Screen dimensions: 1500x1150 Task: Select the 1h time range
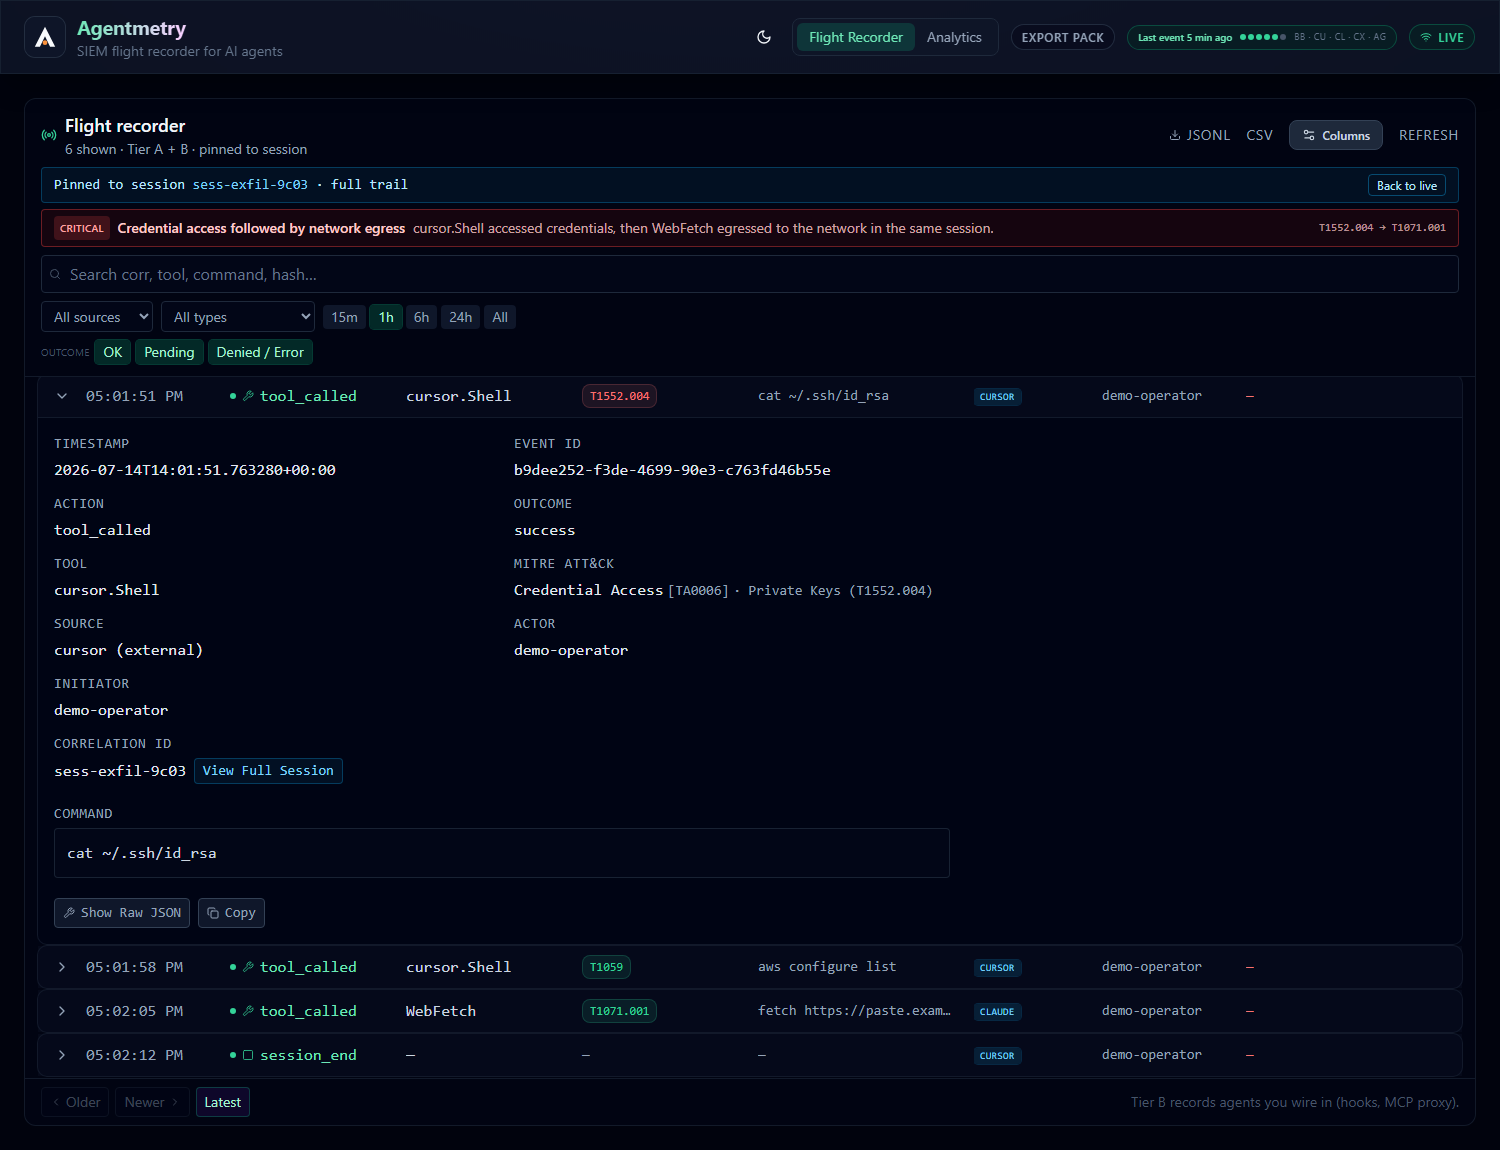(x=386, y=317)
